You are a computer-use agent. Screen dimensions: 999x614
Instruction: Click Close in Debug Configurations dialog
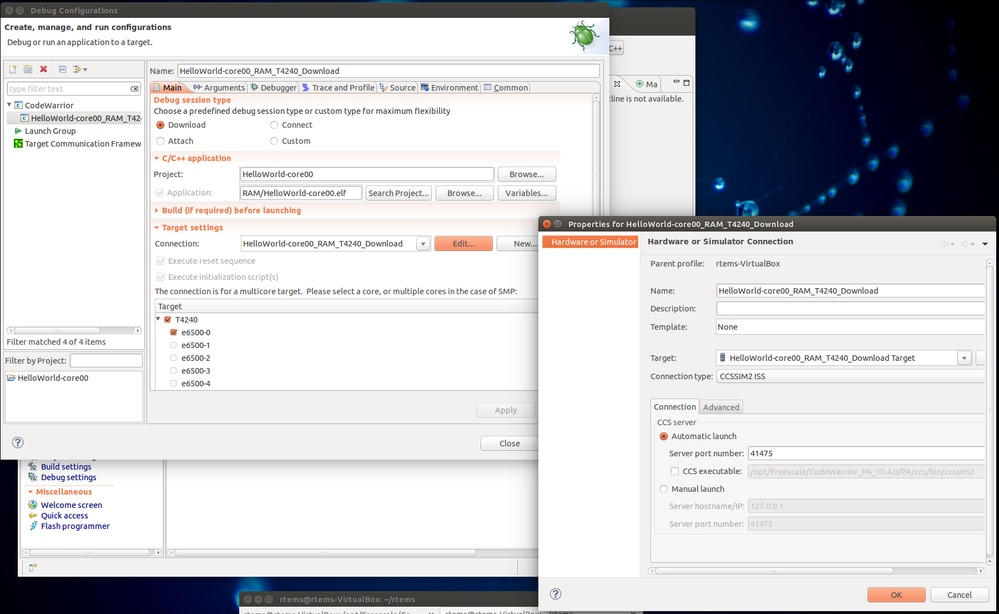coord(509,443)
